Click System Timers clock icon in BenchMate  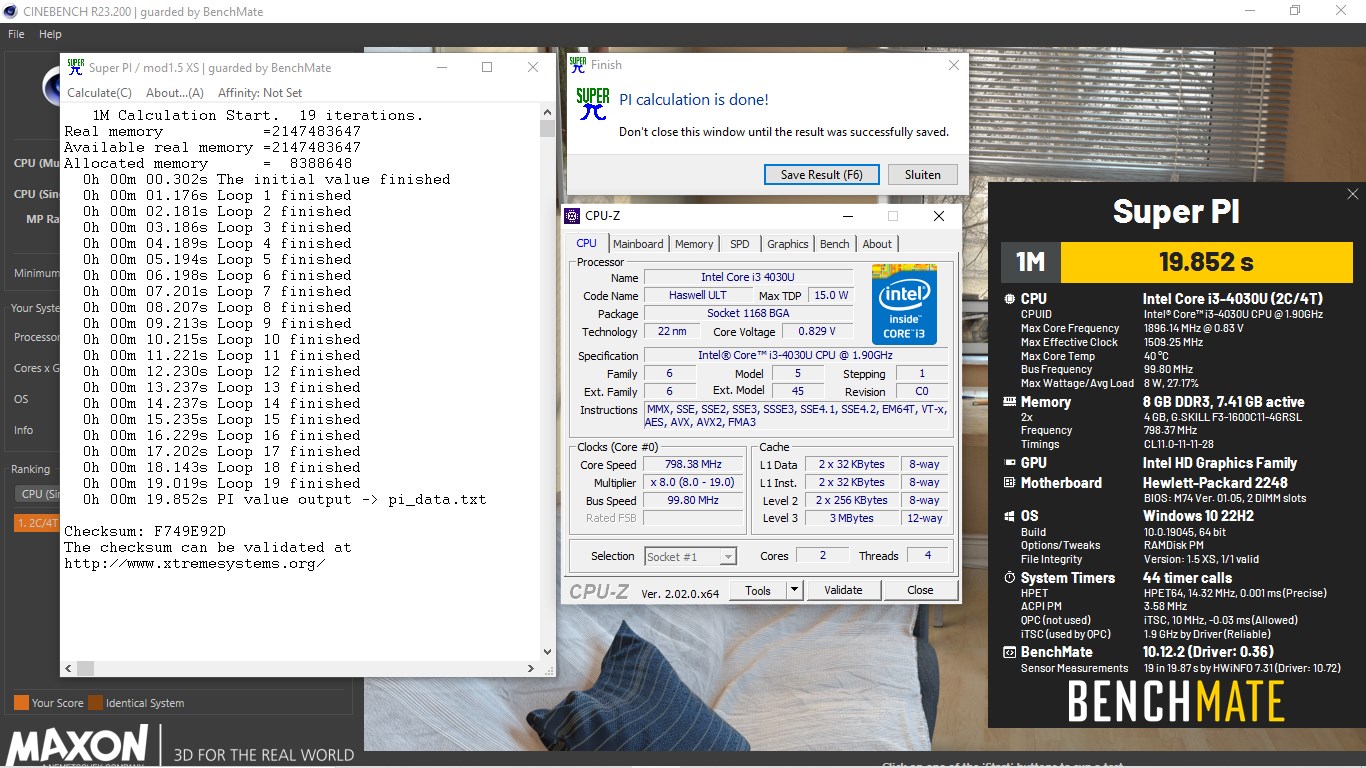click(x=1009, y=578)
